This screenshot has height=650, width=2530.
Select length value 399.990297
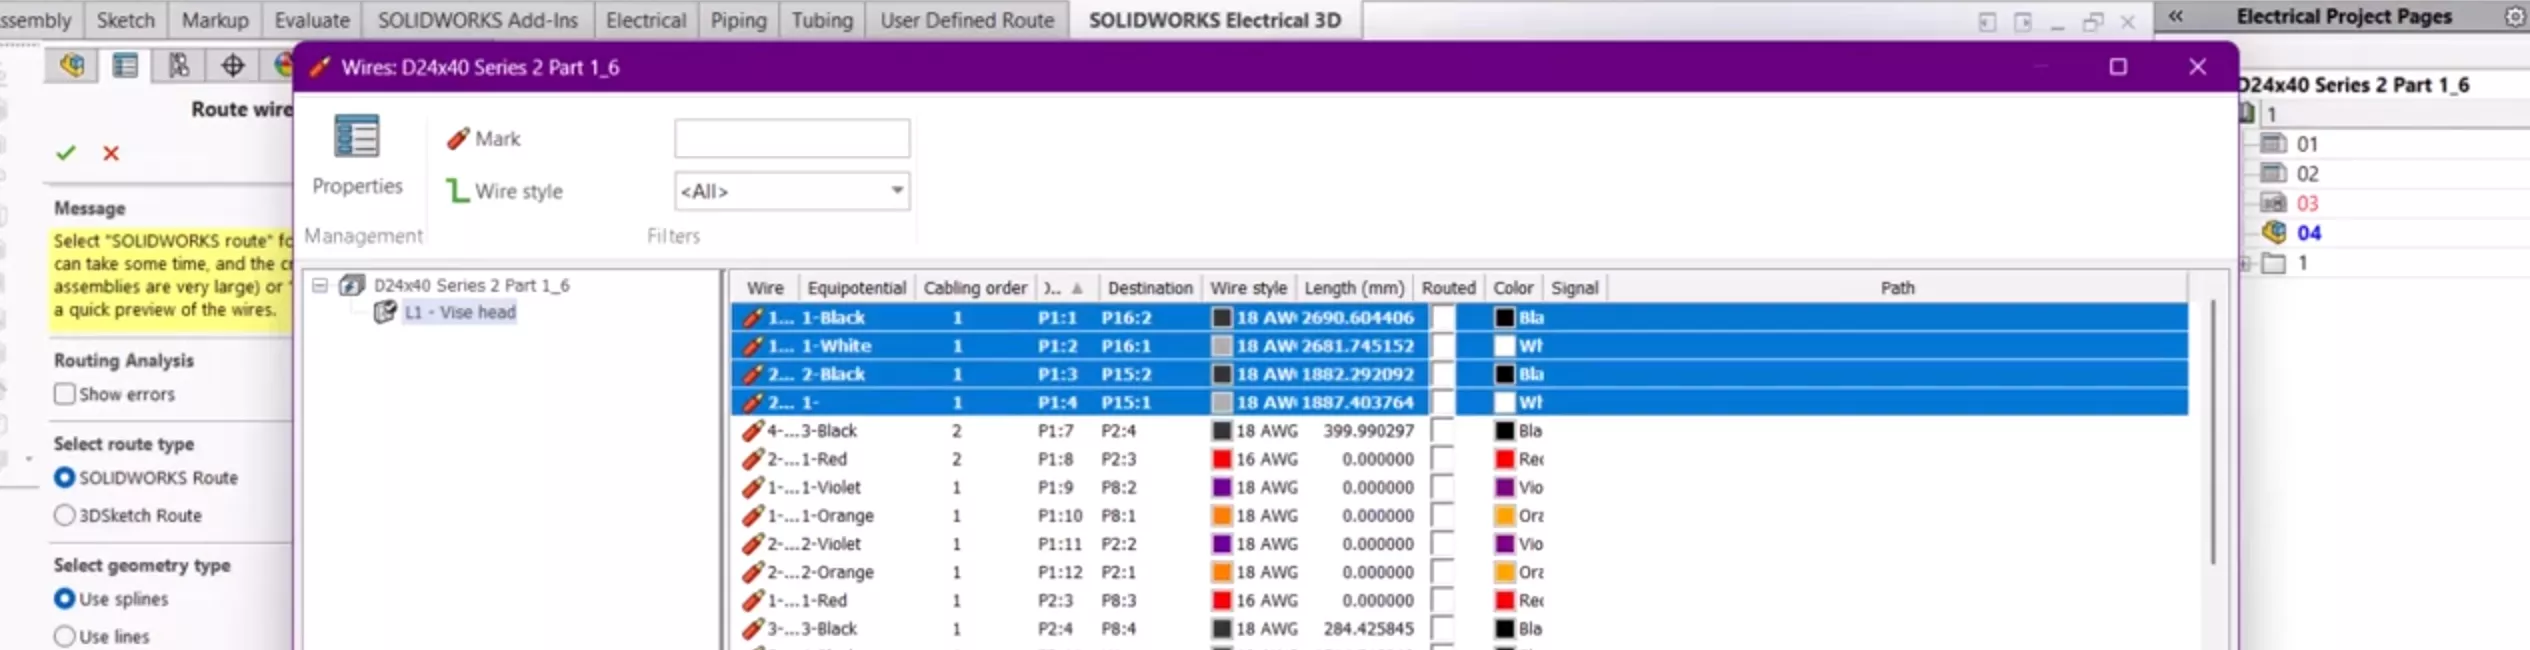pyautogui.click(x=1369, y=431)
